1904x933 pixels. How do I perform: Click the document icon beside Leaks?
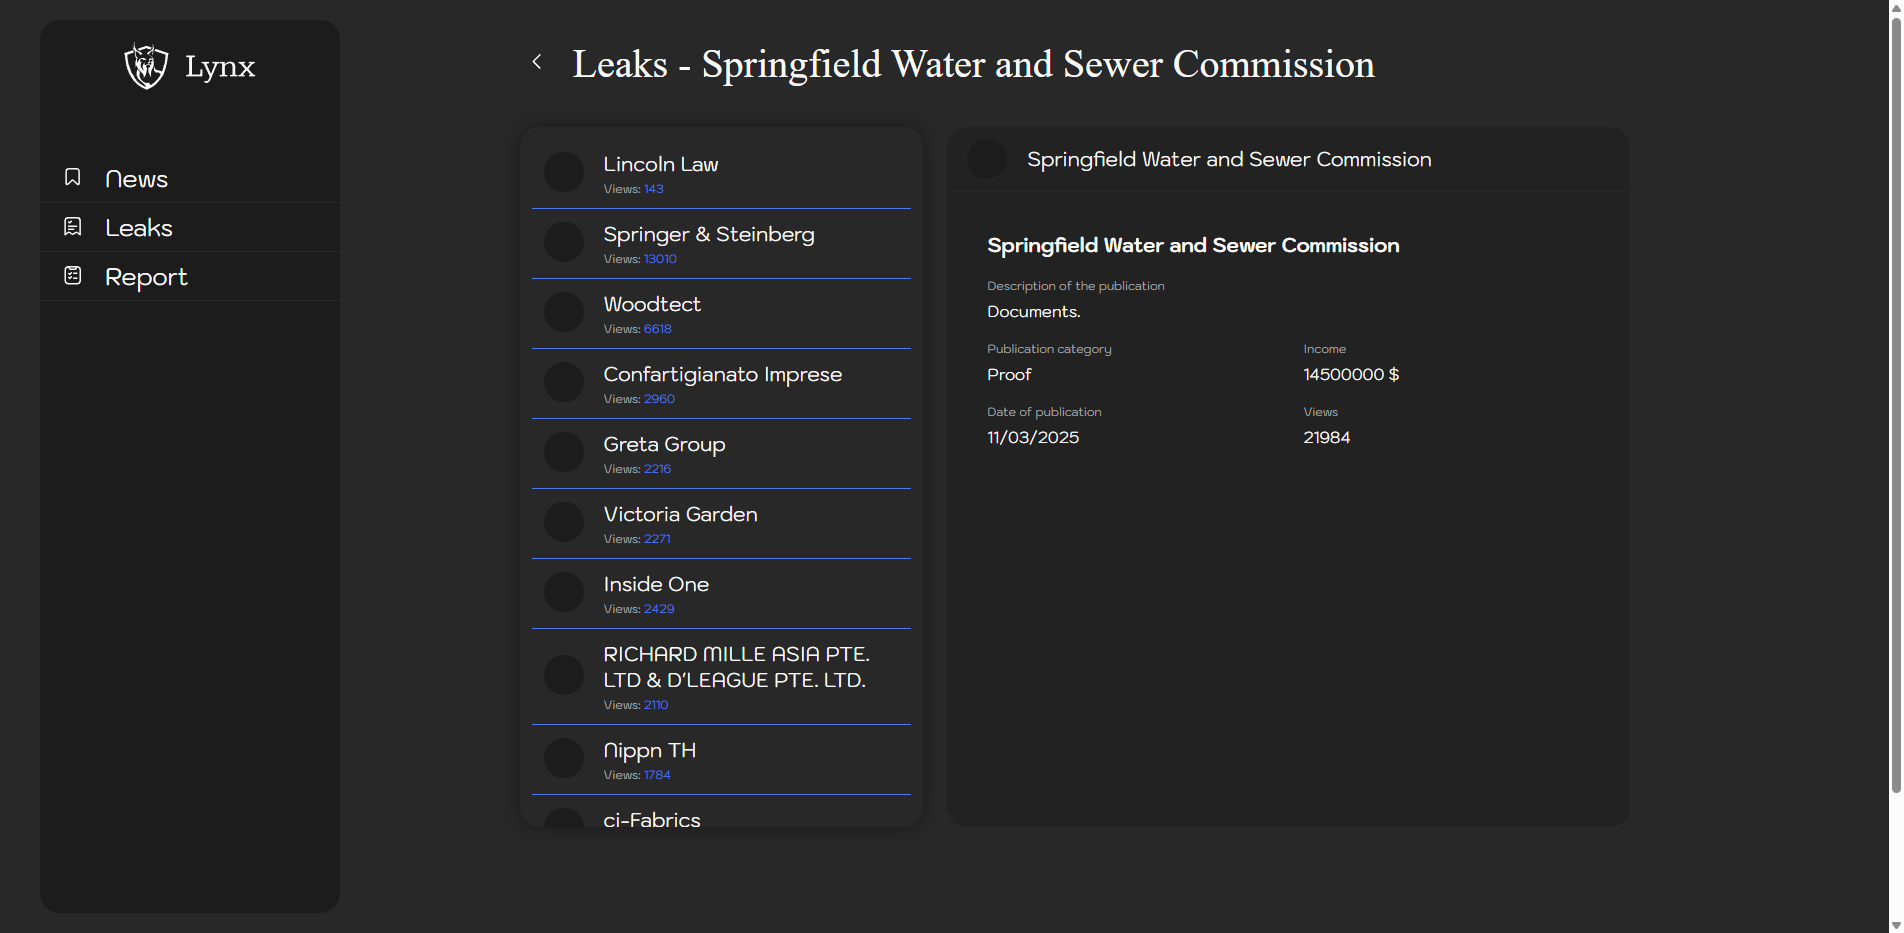(x=73, y=227)
